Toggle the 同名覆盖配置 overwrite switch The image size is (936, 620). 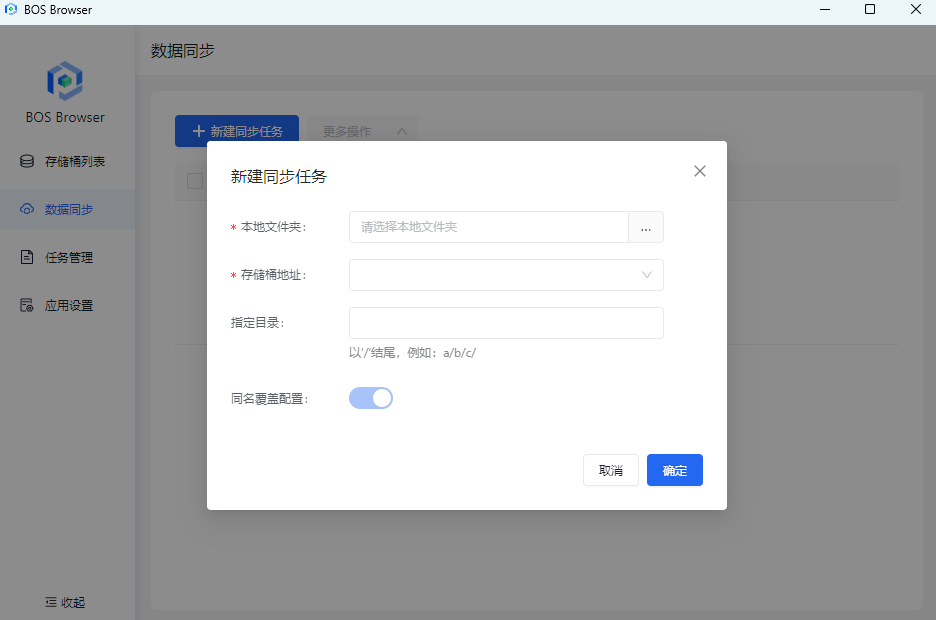(x=371, y=398)
